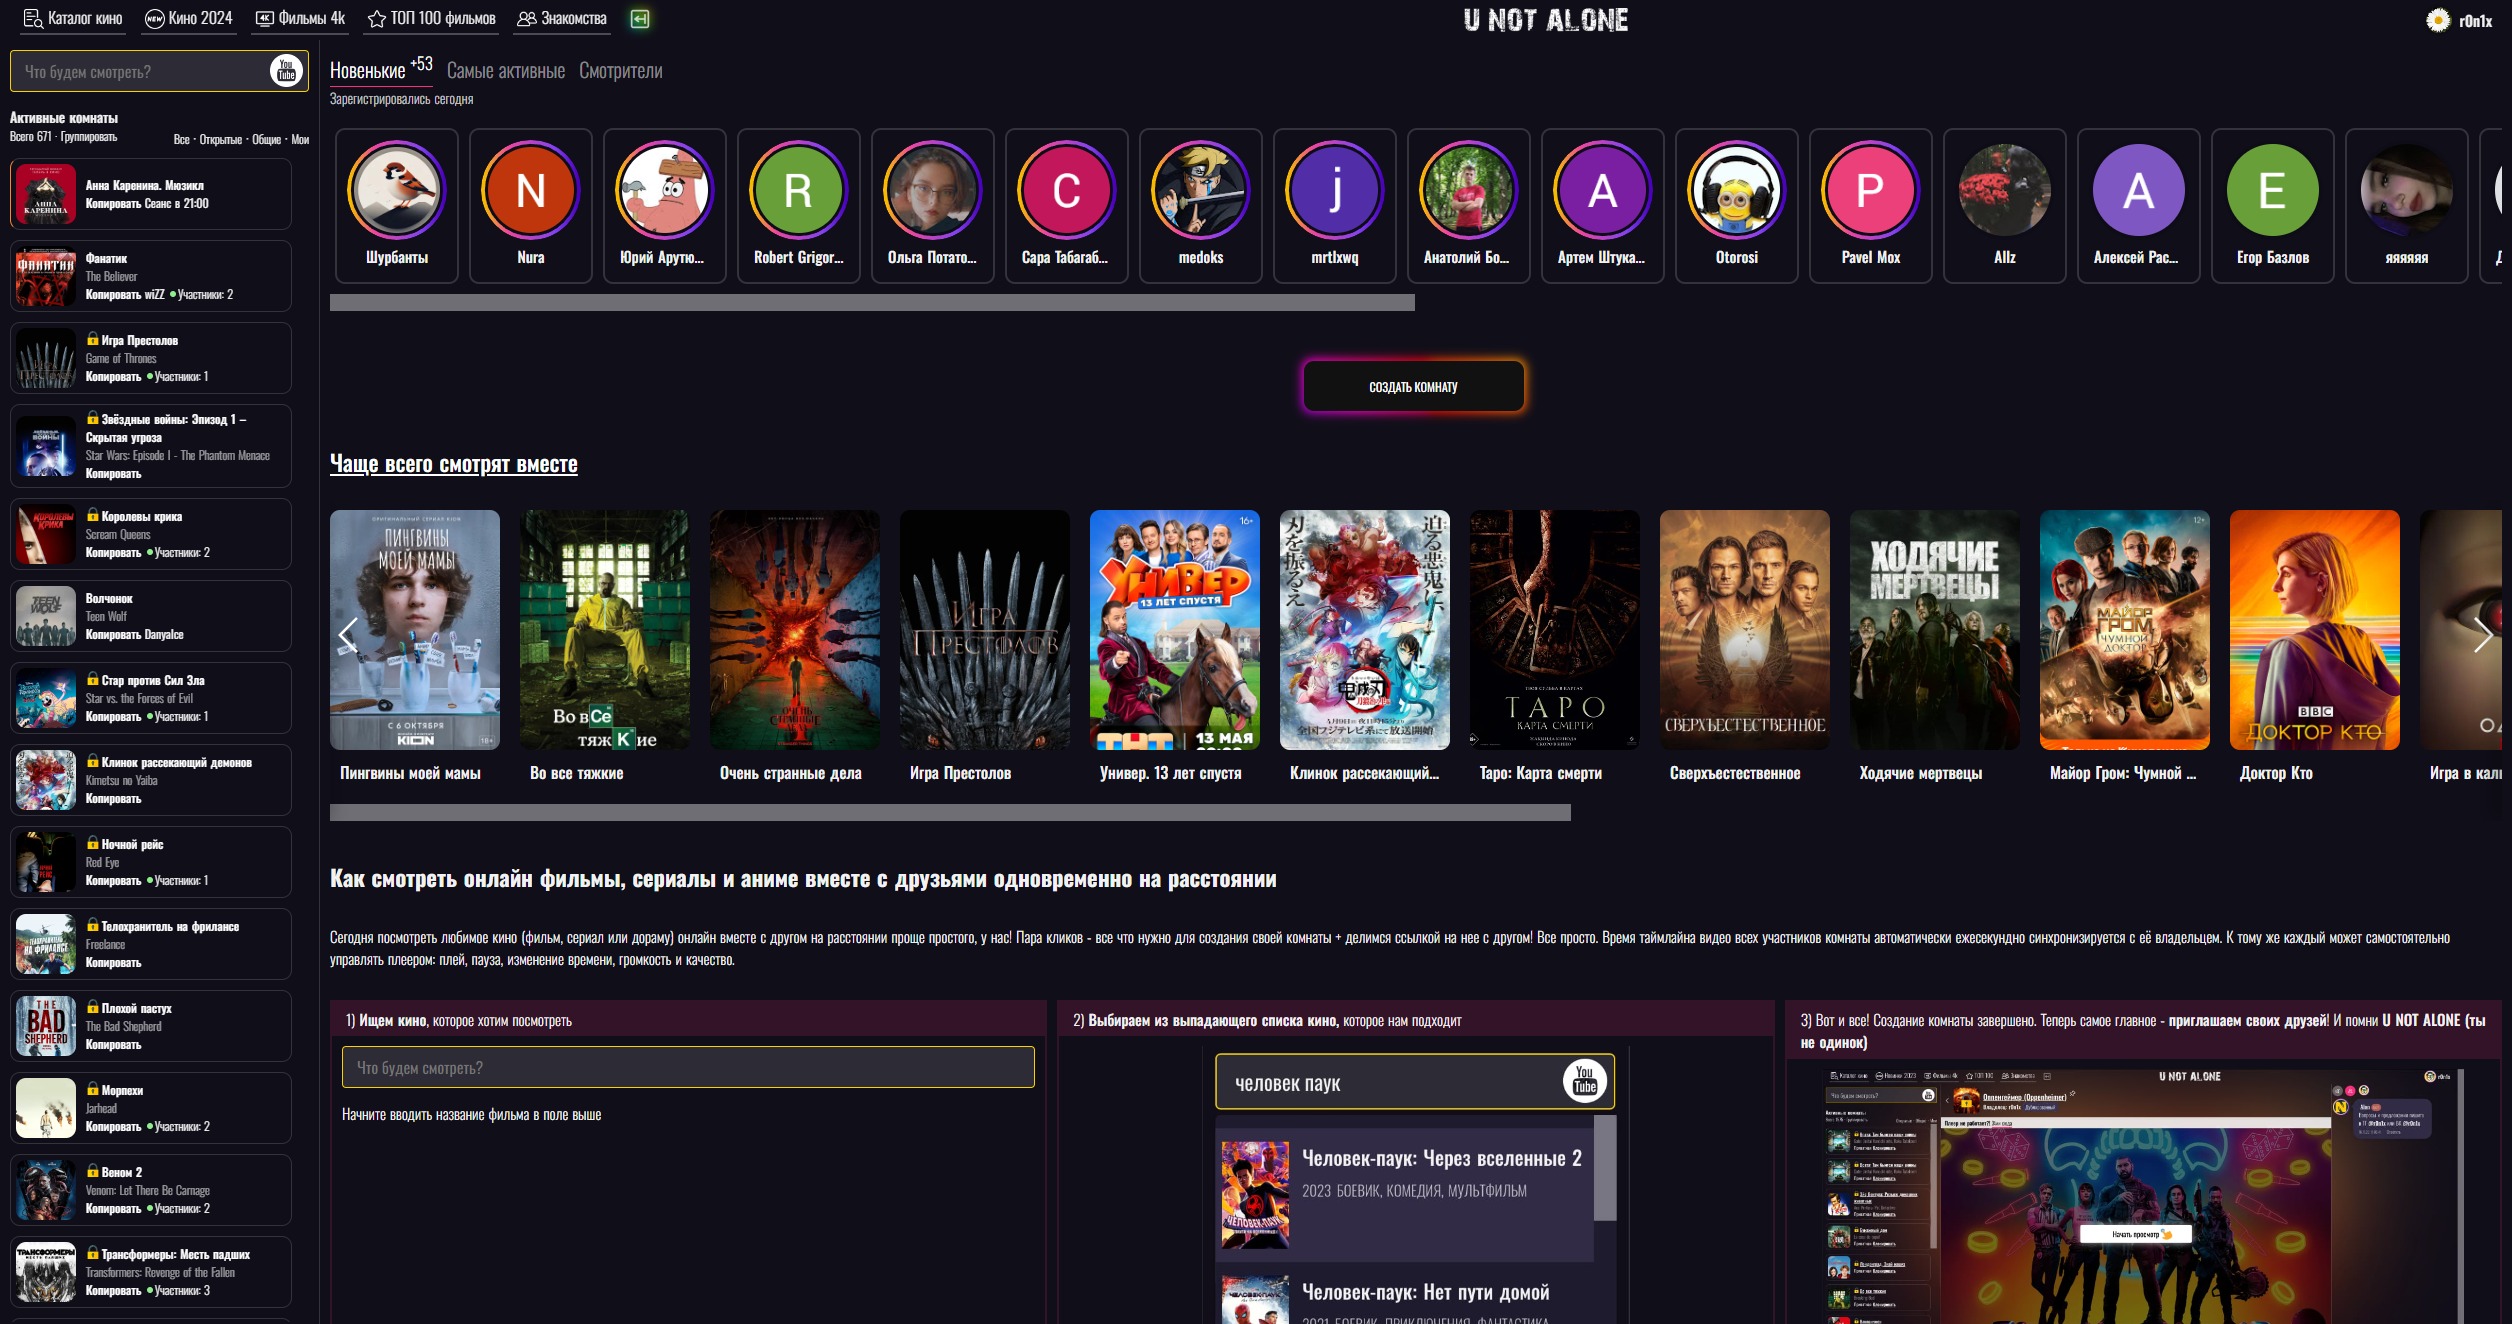Open the Каталог кино menu item
Viewport: 2512px width, 1324px height.
(73, 19)
